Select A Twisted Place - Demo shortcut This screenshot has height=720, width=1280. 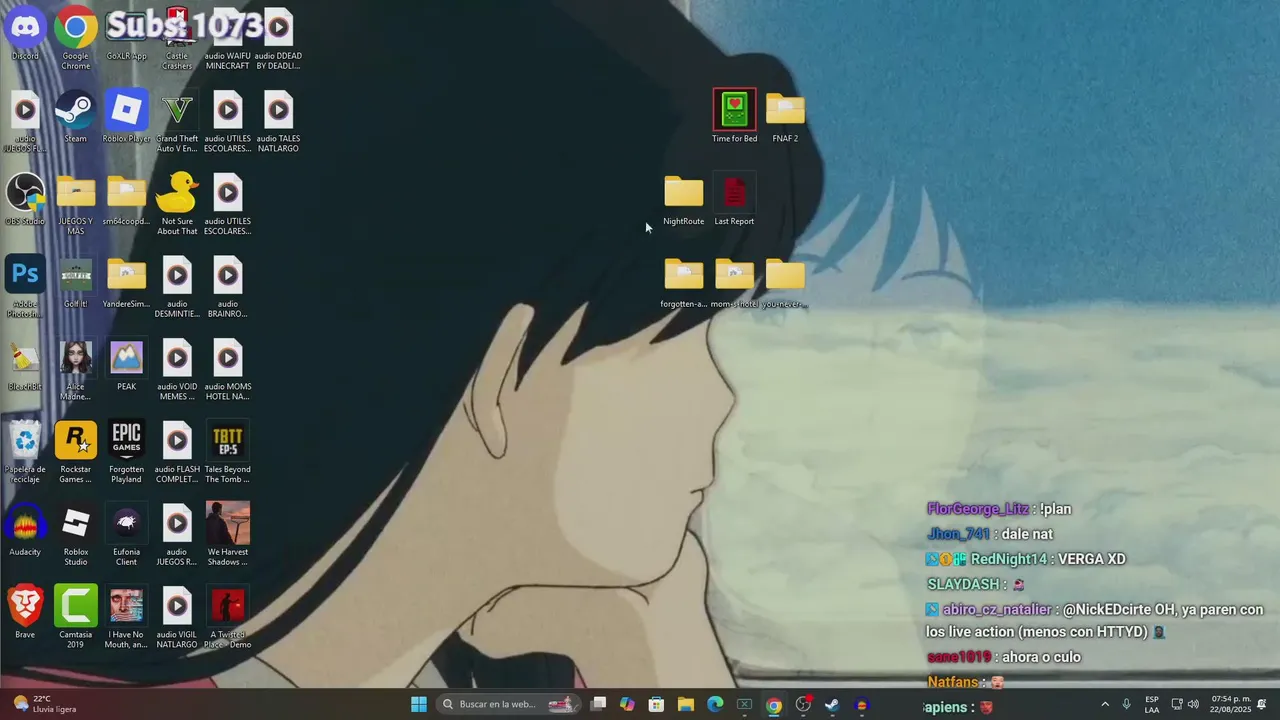[x=228, y=618]
